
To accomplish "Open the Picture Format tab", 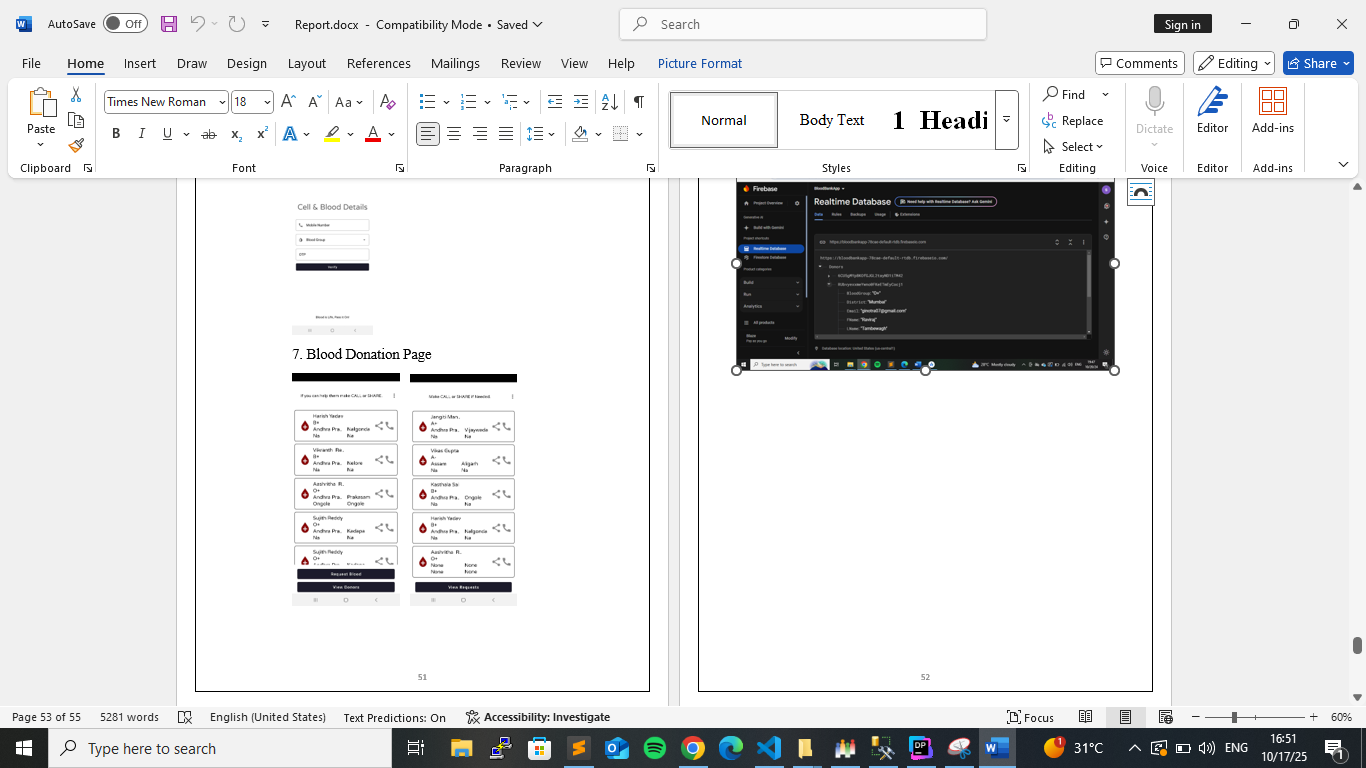I will 699,63.
